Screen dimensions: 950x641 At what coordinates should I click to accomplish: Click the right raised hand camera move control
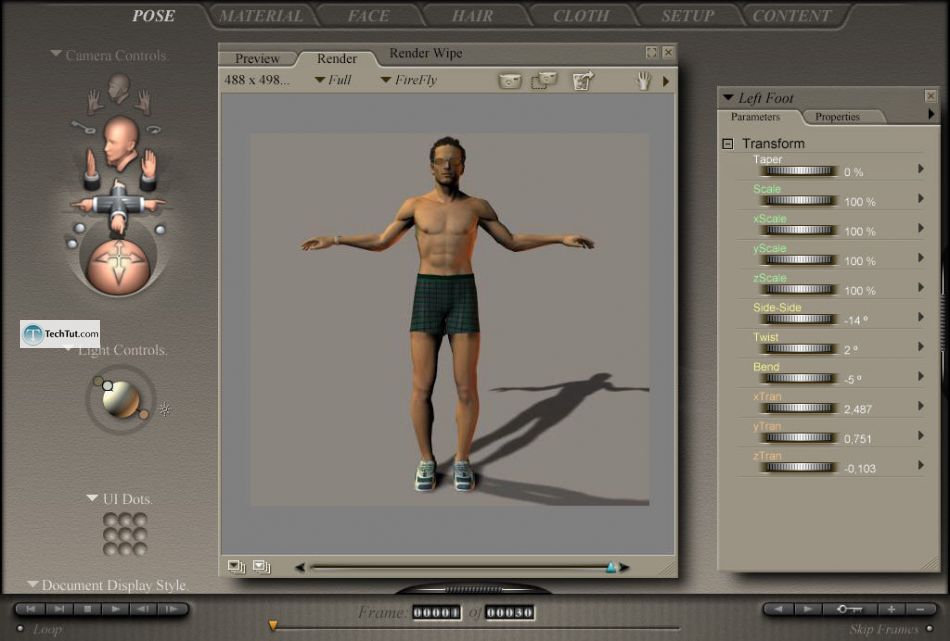point(148,170)
